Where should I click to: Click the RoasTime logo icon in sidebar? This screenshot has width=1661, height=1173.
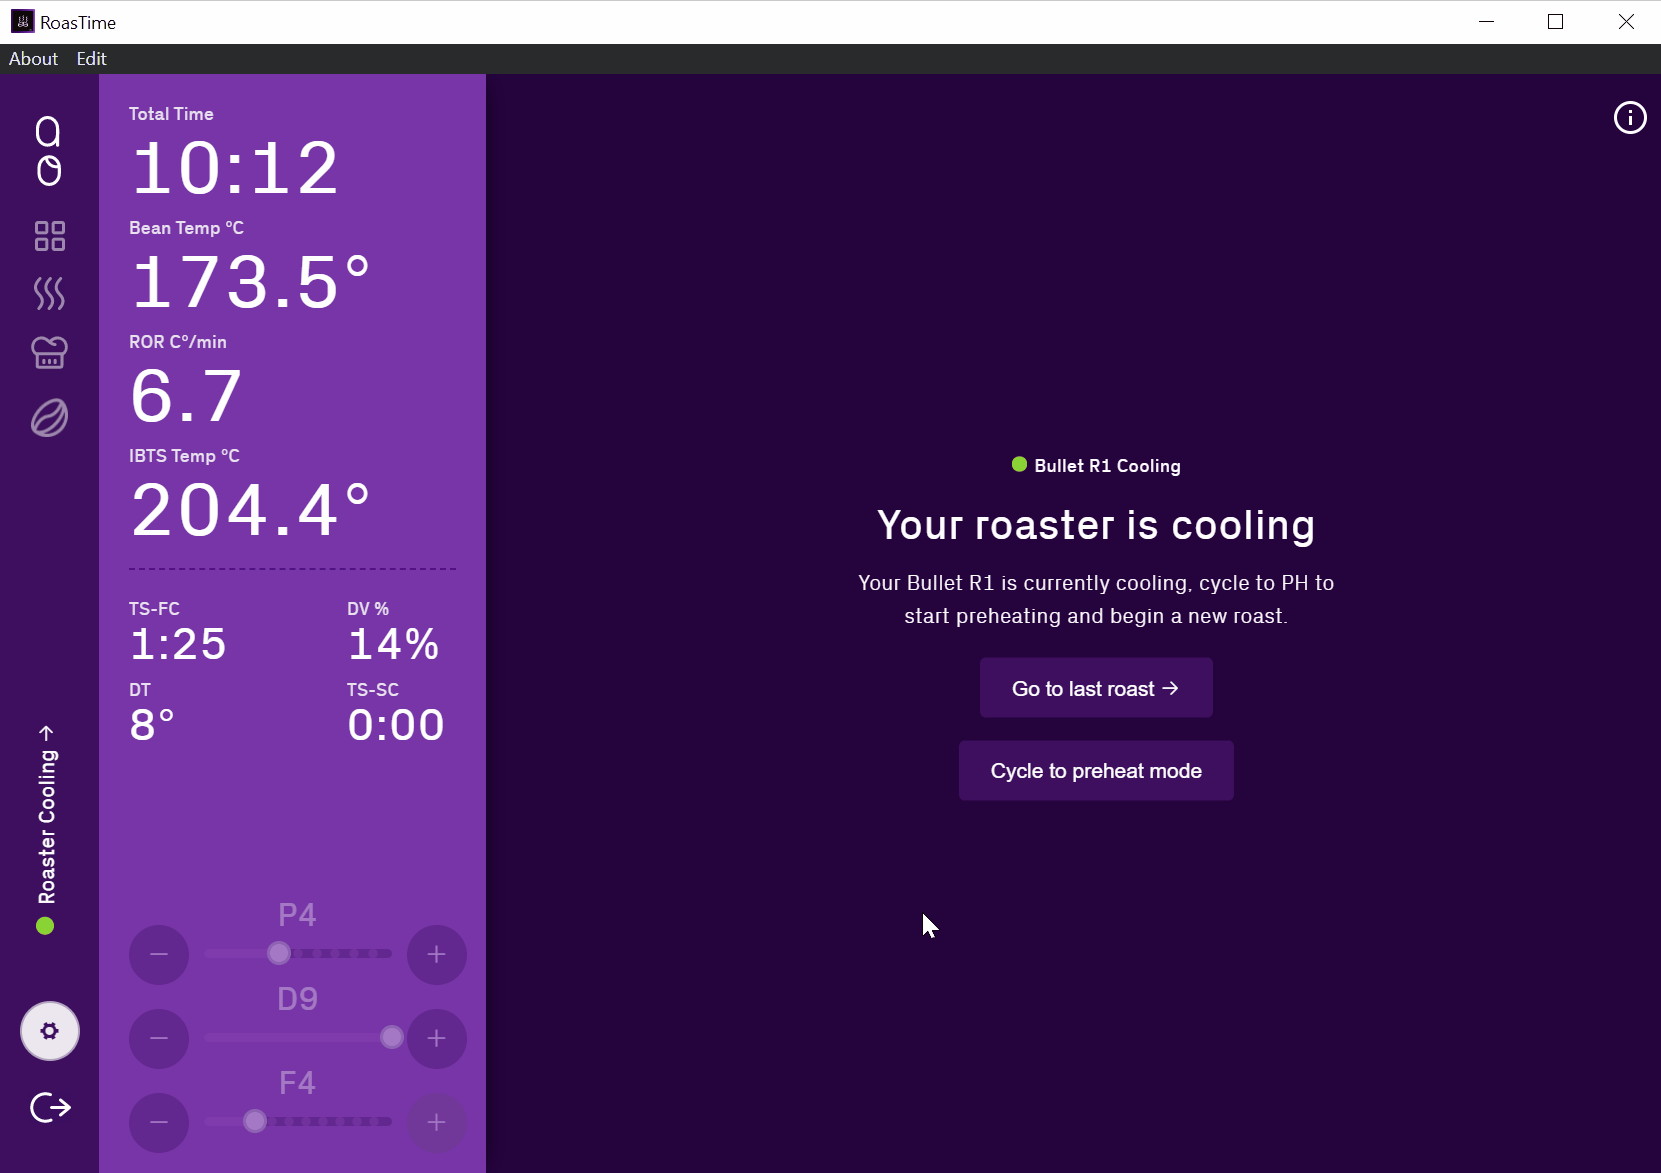(x=48, y=151)
